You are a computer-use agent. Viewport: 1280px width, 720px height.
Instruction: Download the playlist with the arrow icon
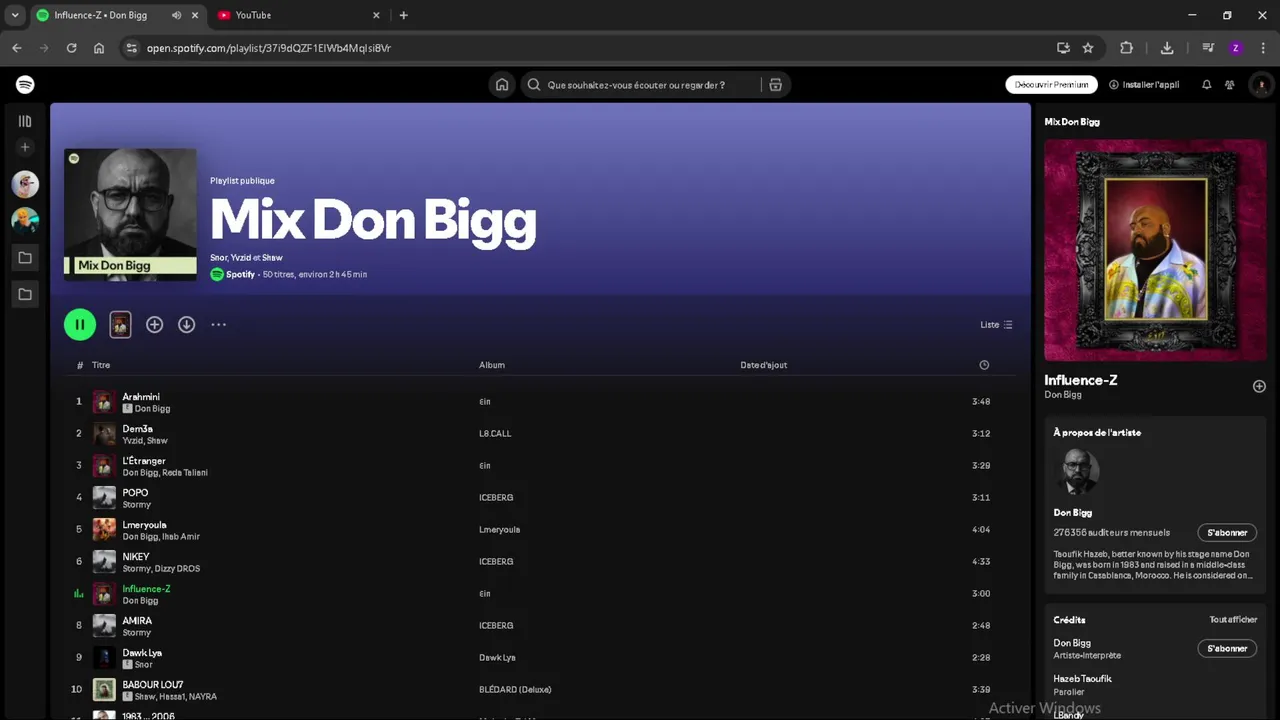[x=186, y=324]
